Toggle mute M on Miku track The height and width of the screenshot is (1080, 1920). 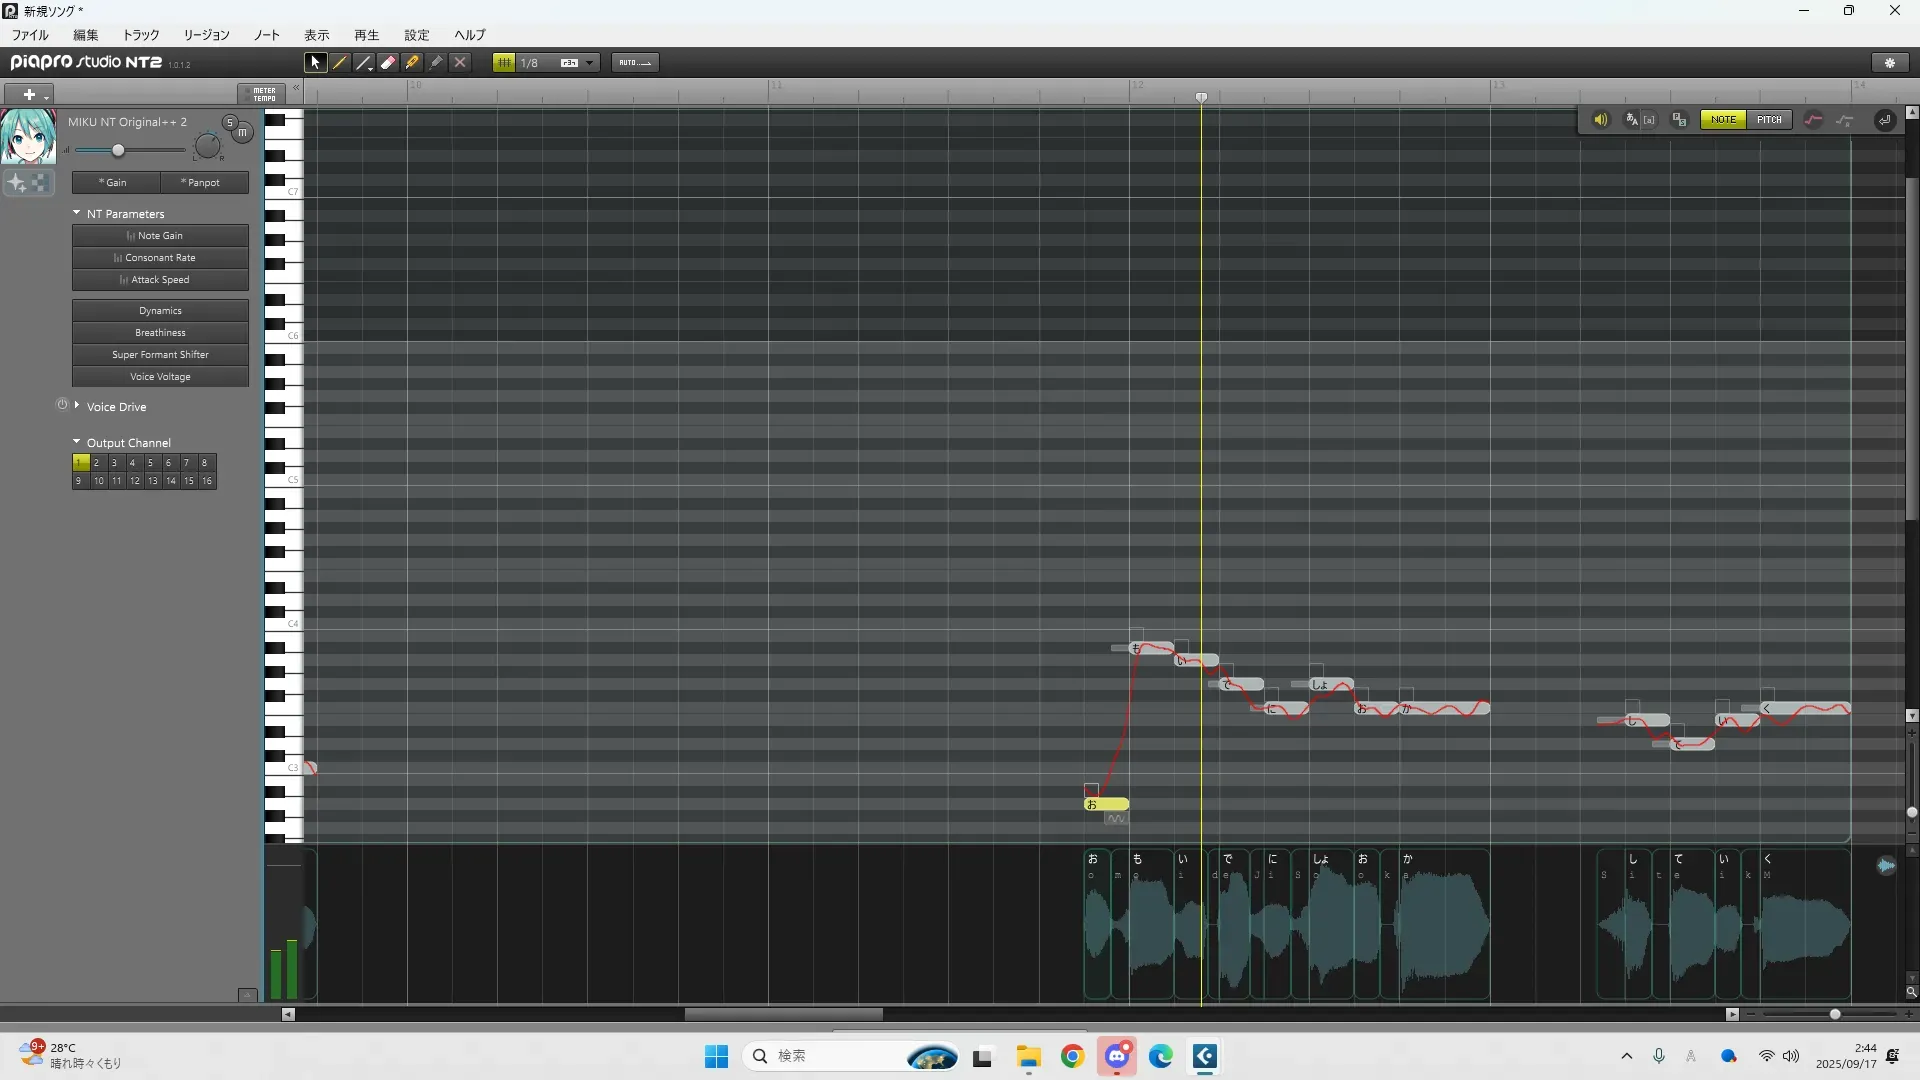point(242,132)
